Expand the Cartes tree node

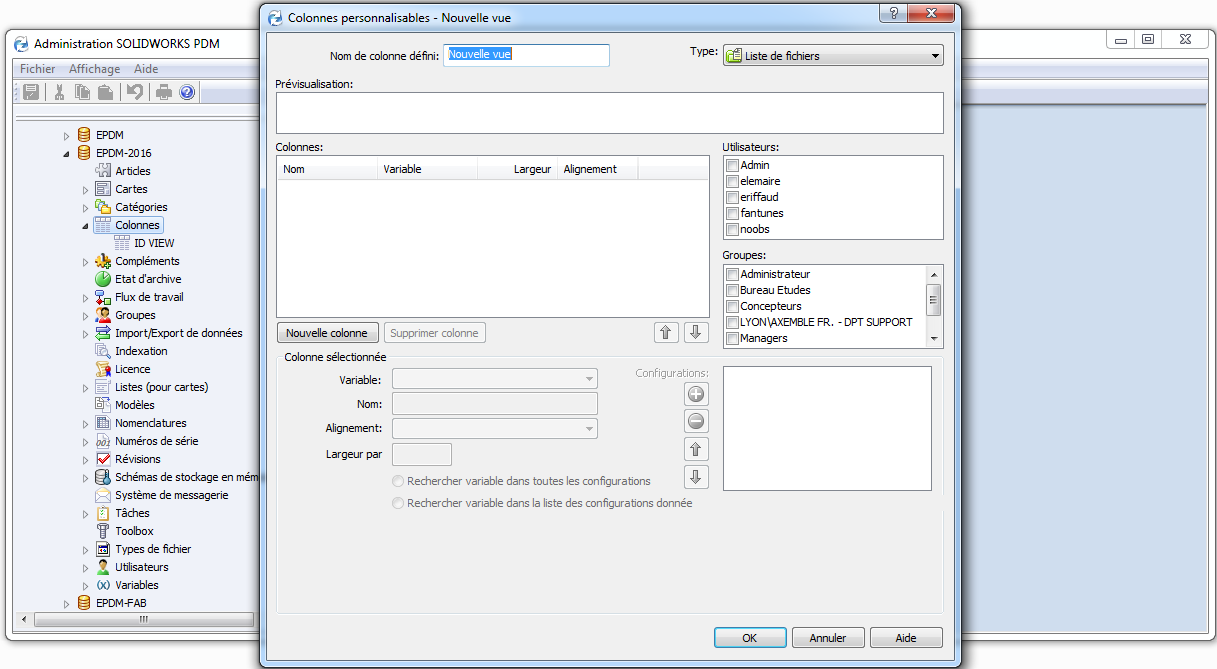(x=85, y=189)
